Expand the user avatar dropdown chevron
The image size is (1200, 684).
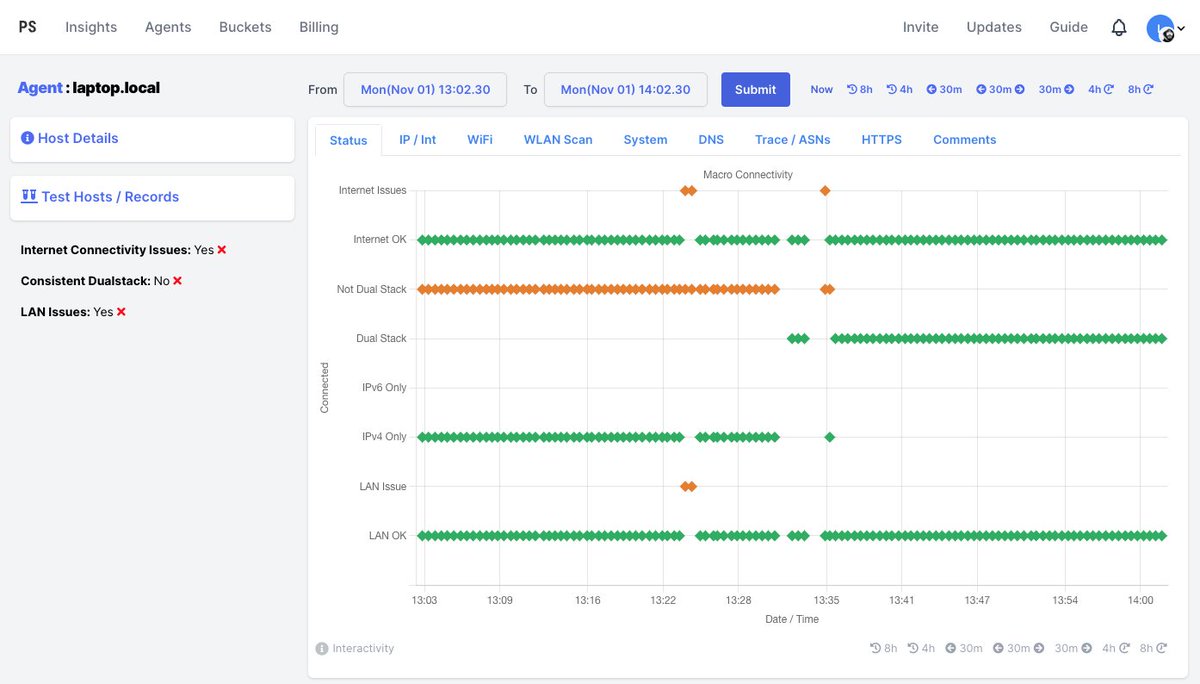pyautogui.click(x=1181, y=28)
